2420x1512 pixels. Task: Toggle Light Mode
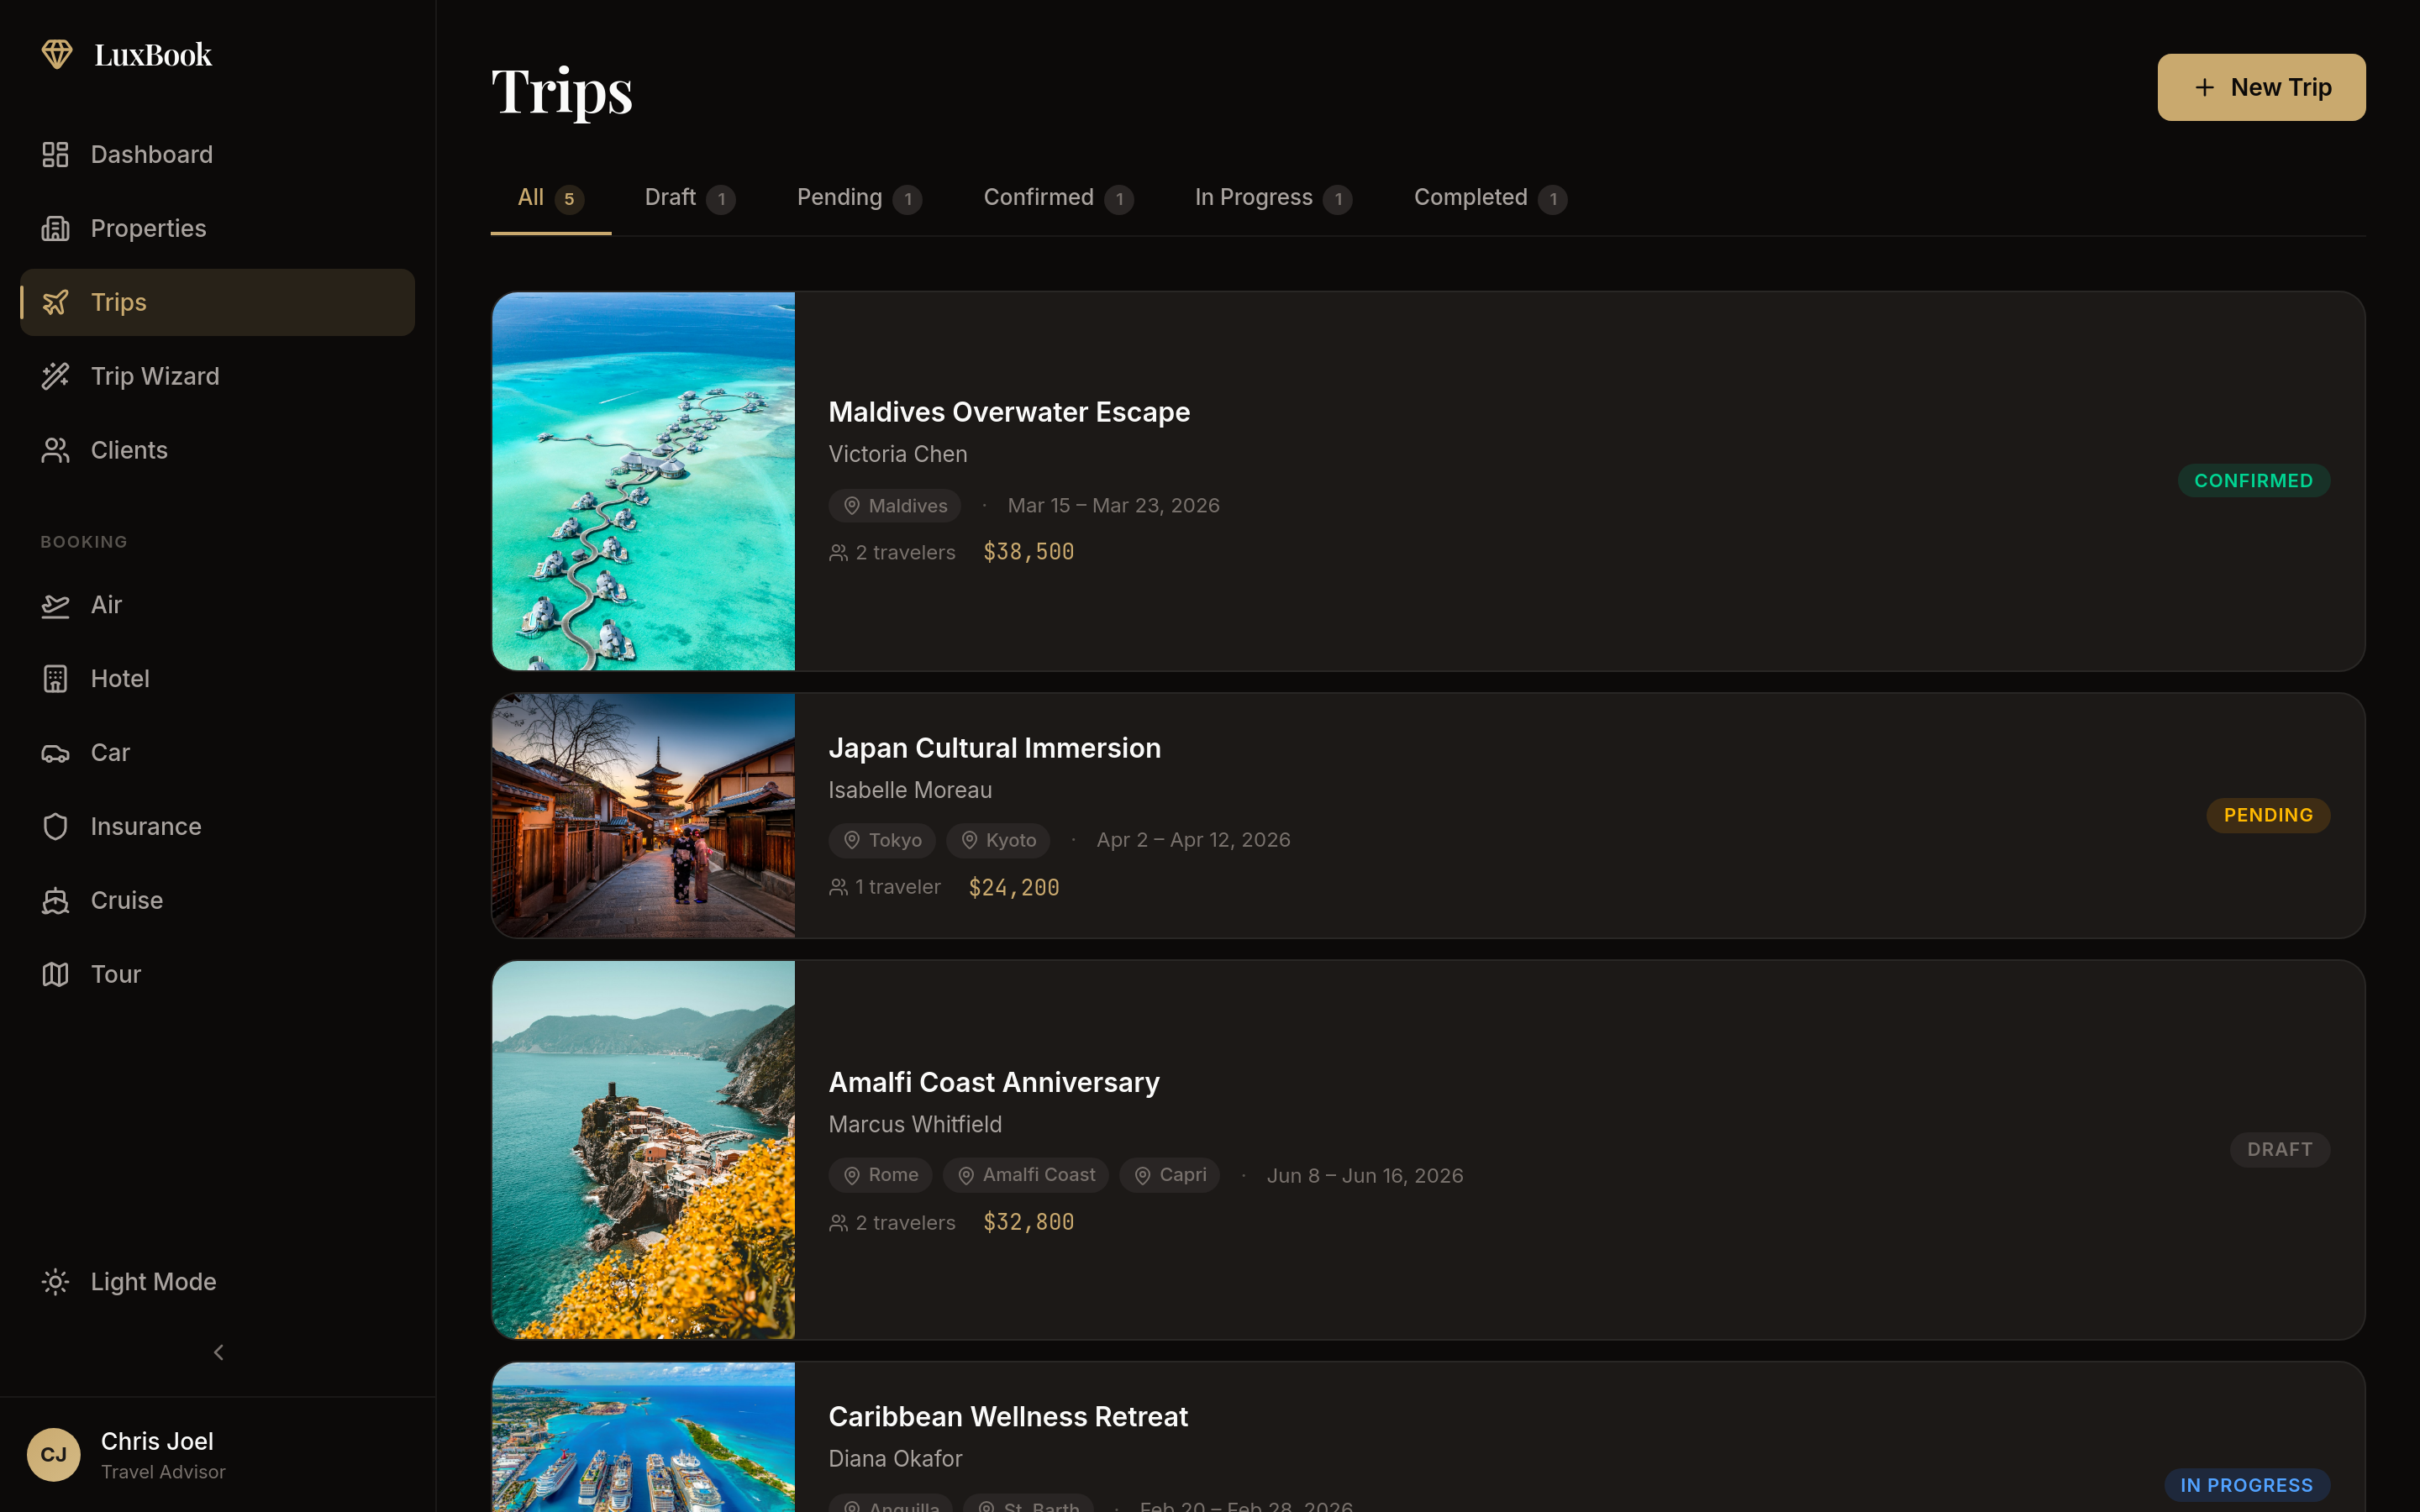pyautogui.click(x=55, y=1281)
